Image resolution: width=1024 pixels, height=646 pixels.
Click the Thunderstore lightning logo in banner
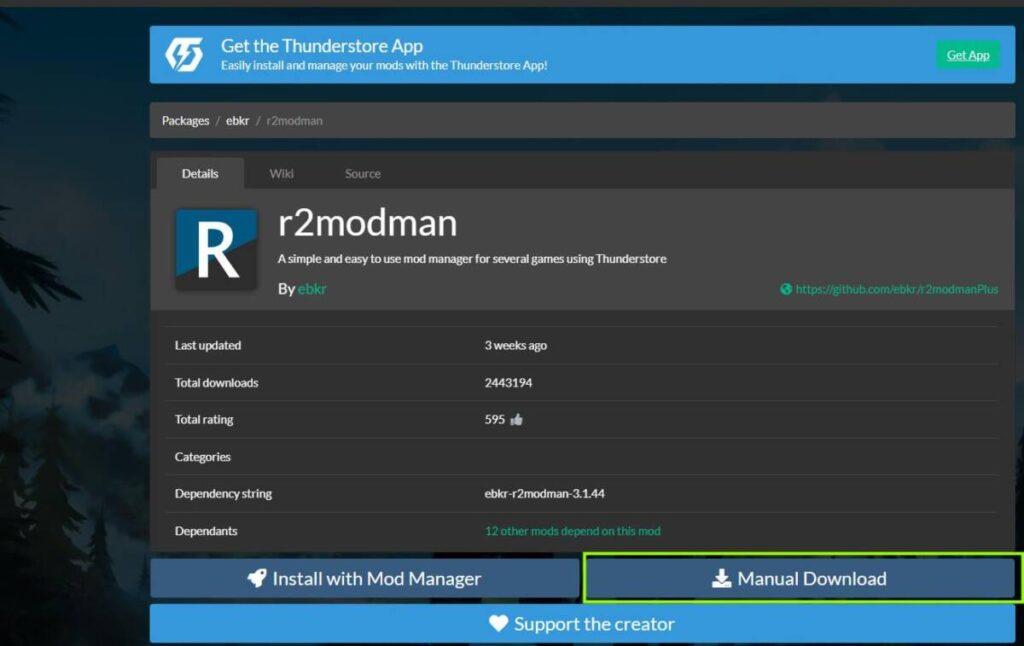click(x=184, y=54)
